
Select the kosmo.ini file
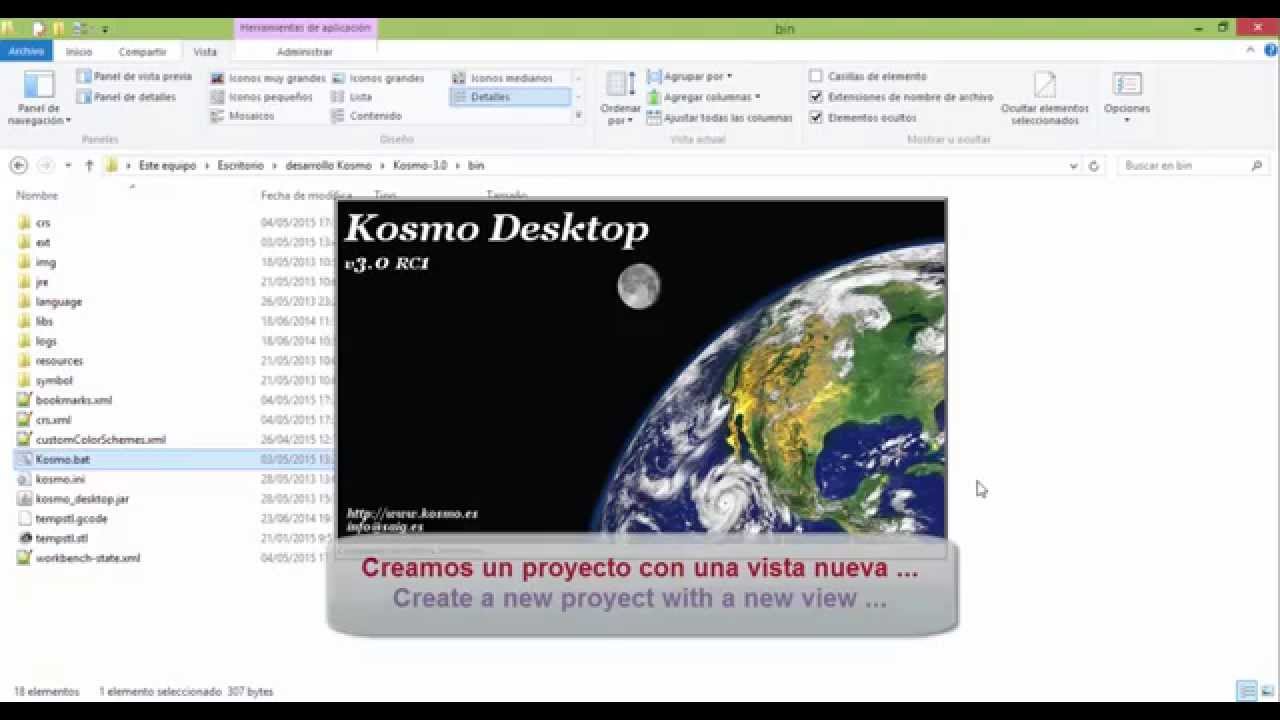point(60,479)
